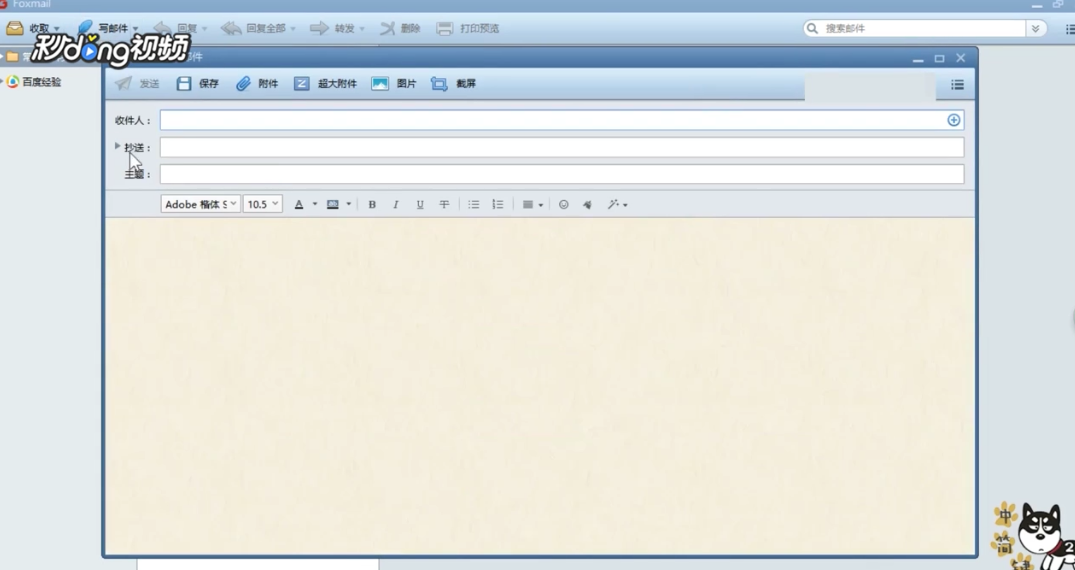This screenshot has height=570, width=1075.
Task: Expand the 抄送 field triangle
Action: [117, 145]
